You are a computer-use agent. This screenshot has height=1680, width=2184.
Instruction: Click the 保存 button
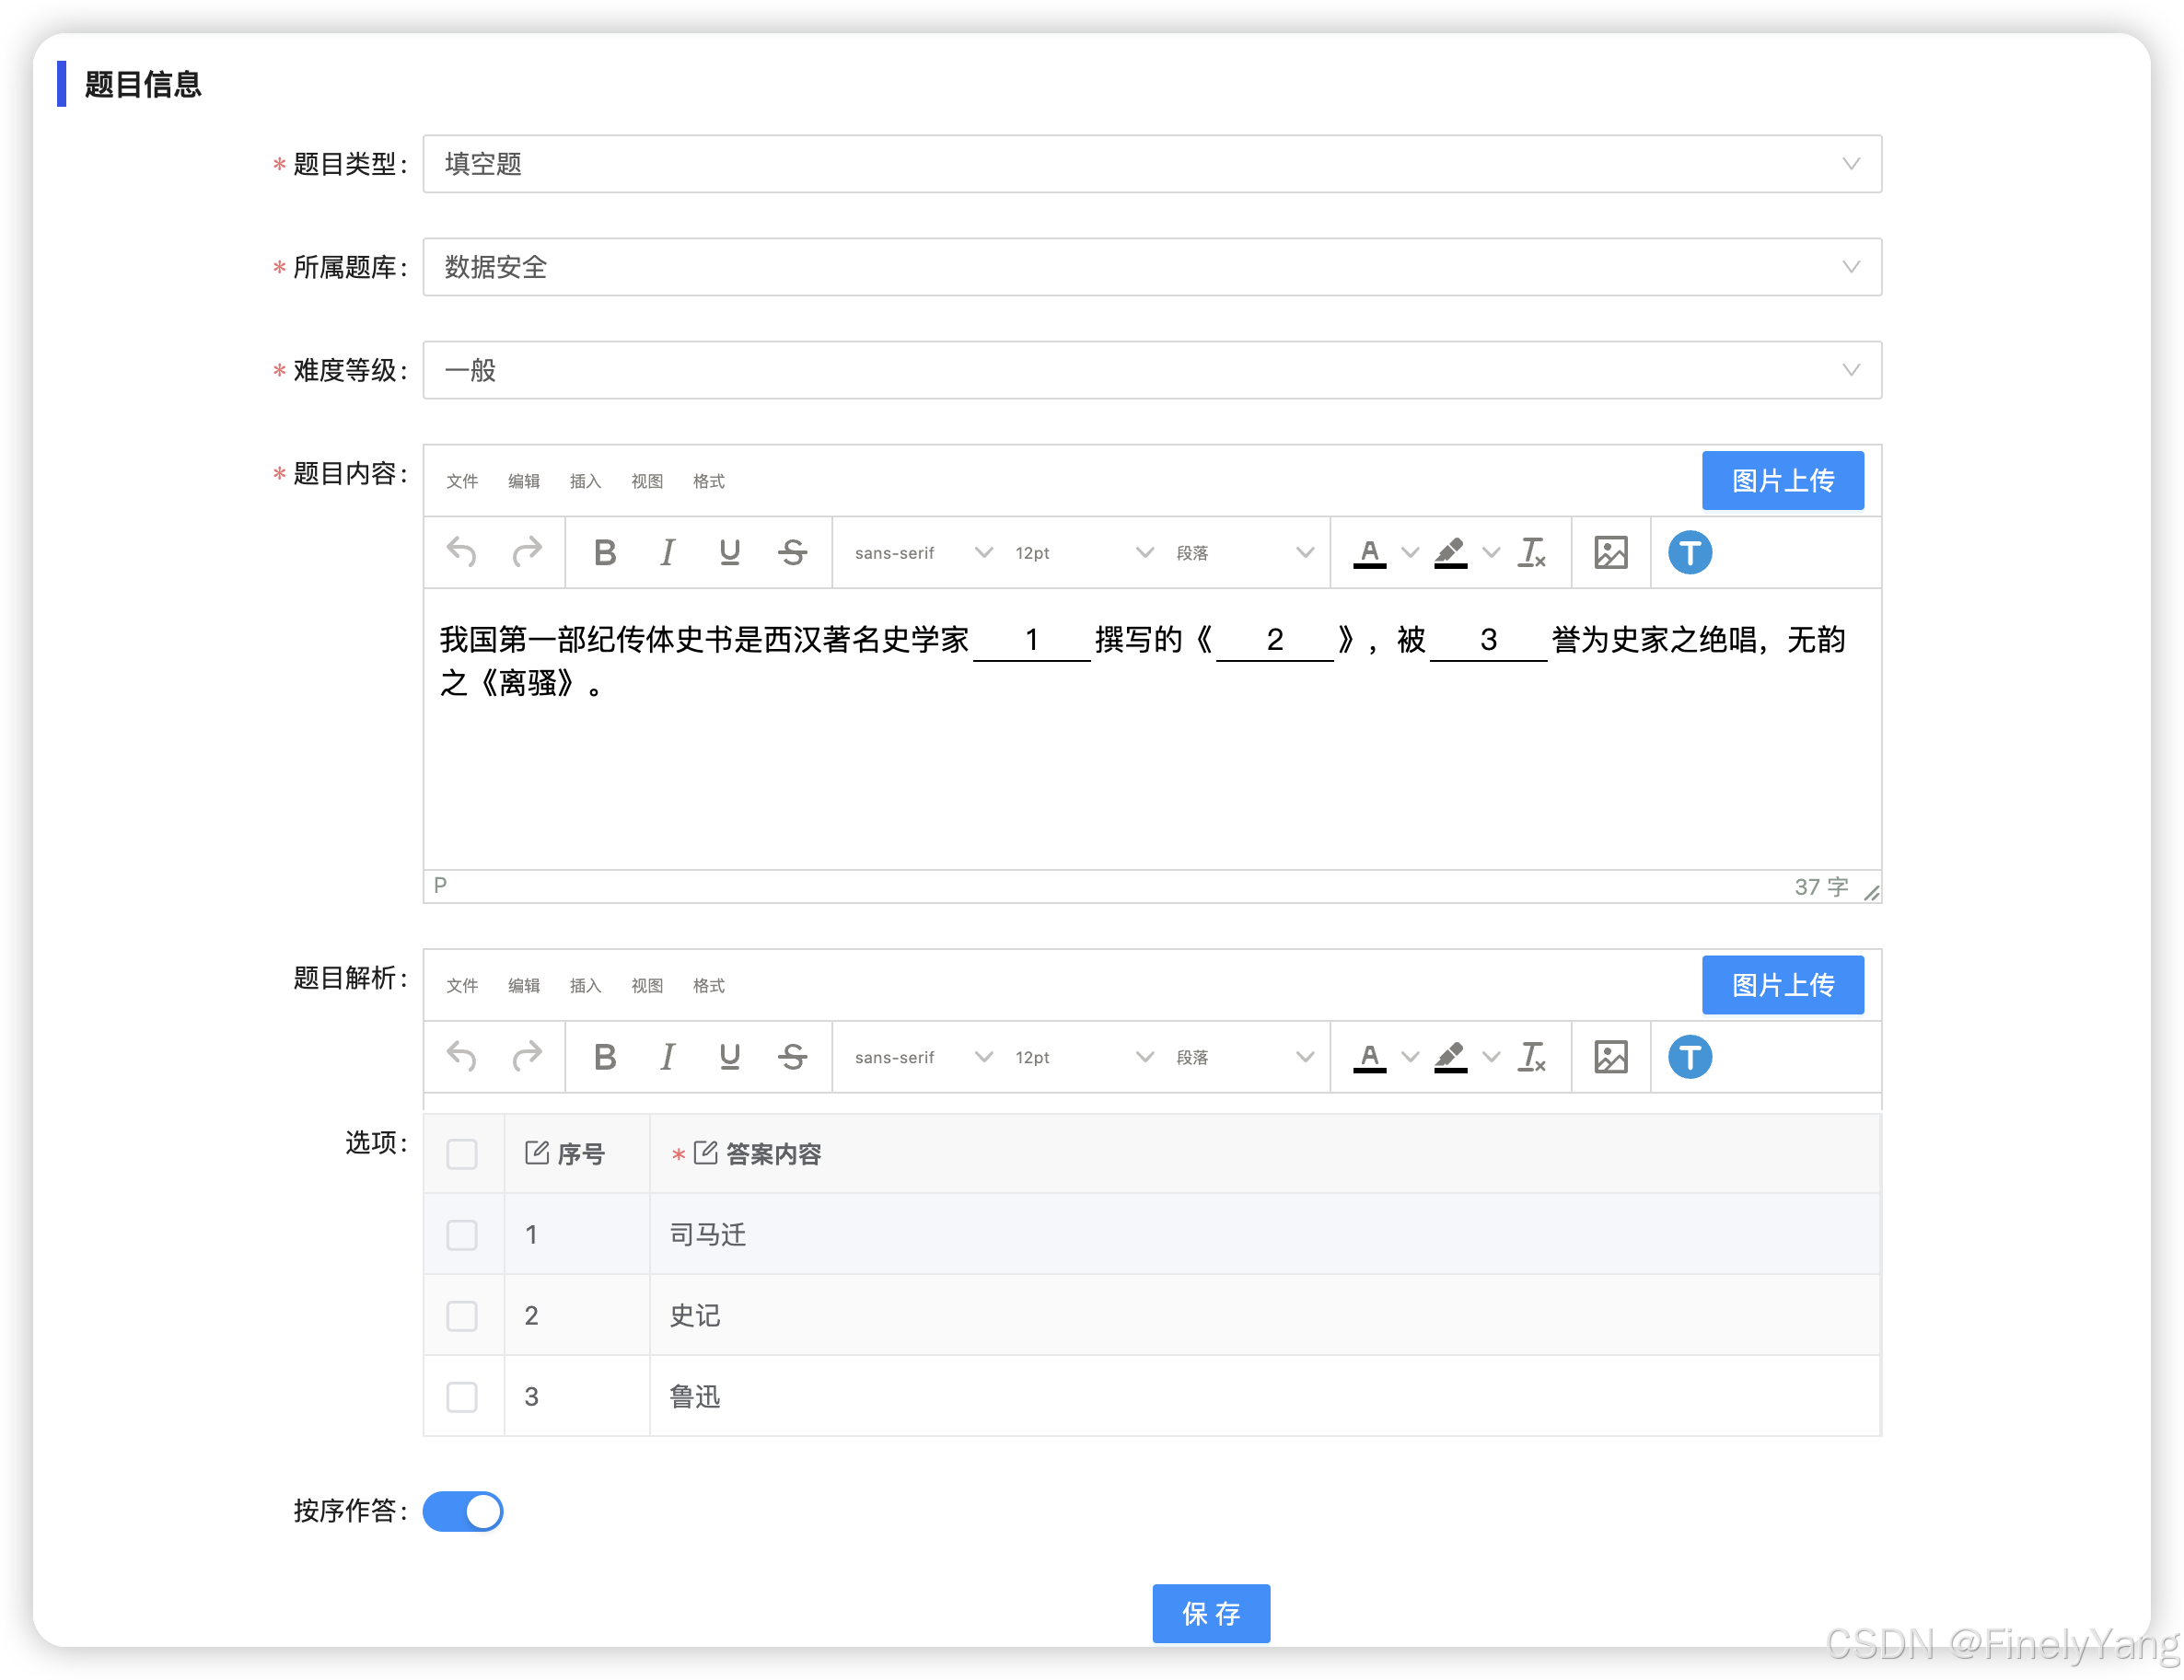coord(1210,1612)
